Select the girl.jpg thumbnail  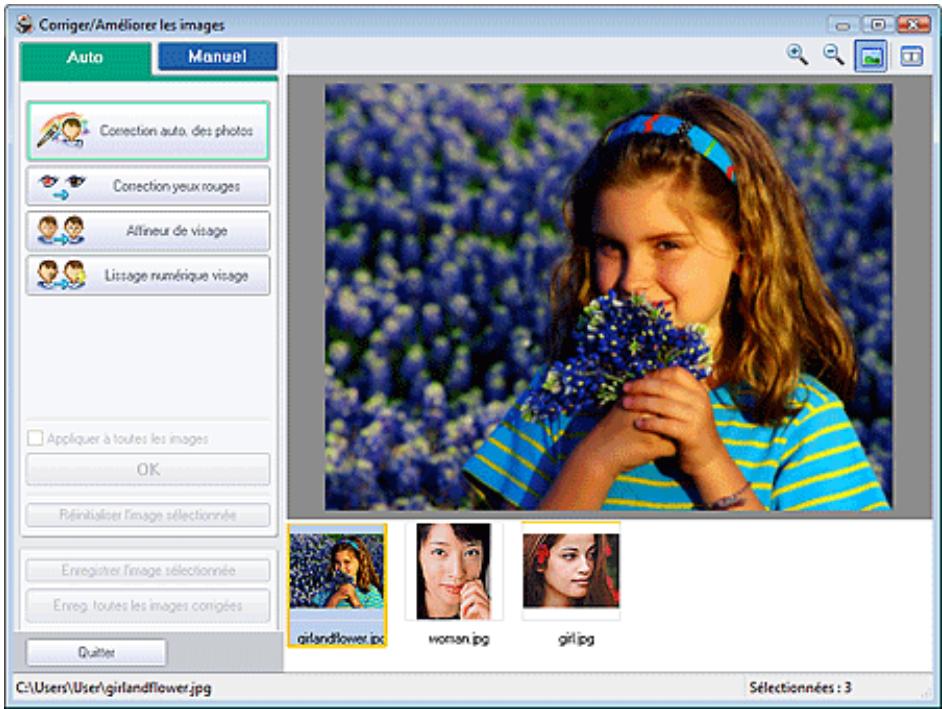coord(571,571)
